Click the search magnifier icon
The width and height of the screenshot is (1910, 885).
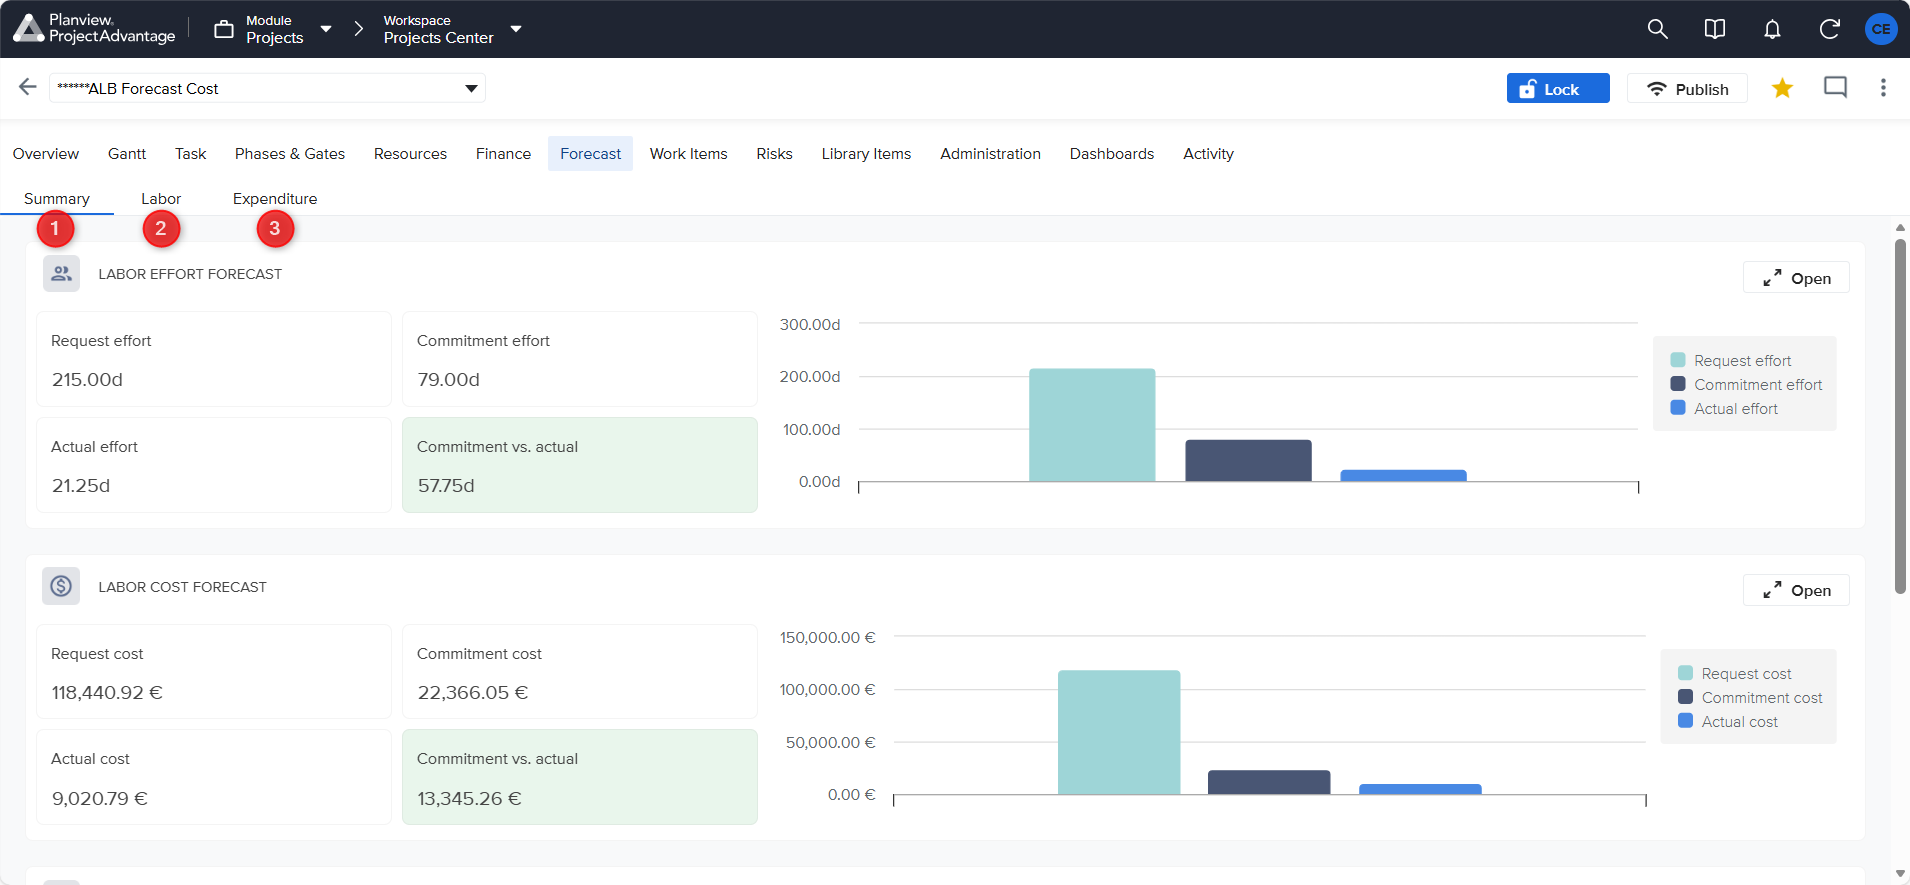coord(1657,29)
